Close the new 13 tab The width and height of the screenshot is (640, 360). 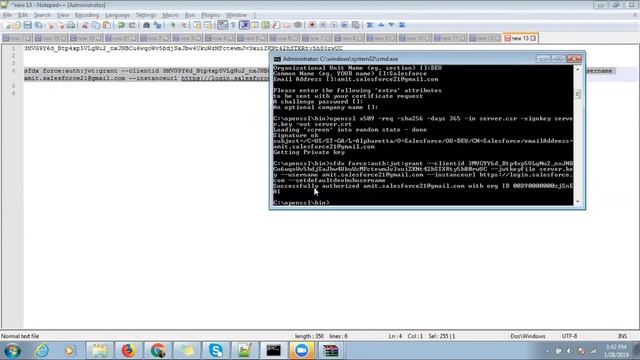[x=533, y=38]
